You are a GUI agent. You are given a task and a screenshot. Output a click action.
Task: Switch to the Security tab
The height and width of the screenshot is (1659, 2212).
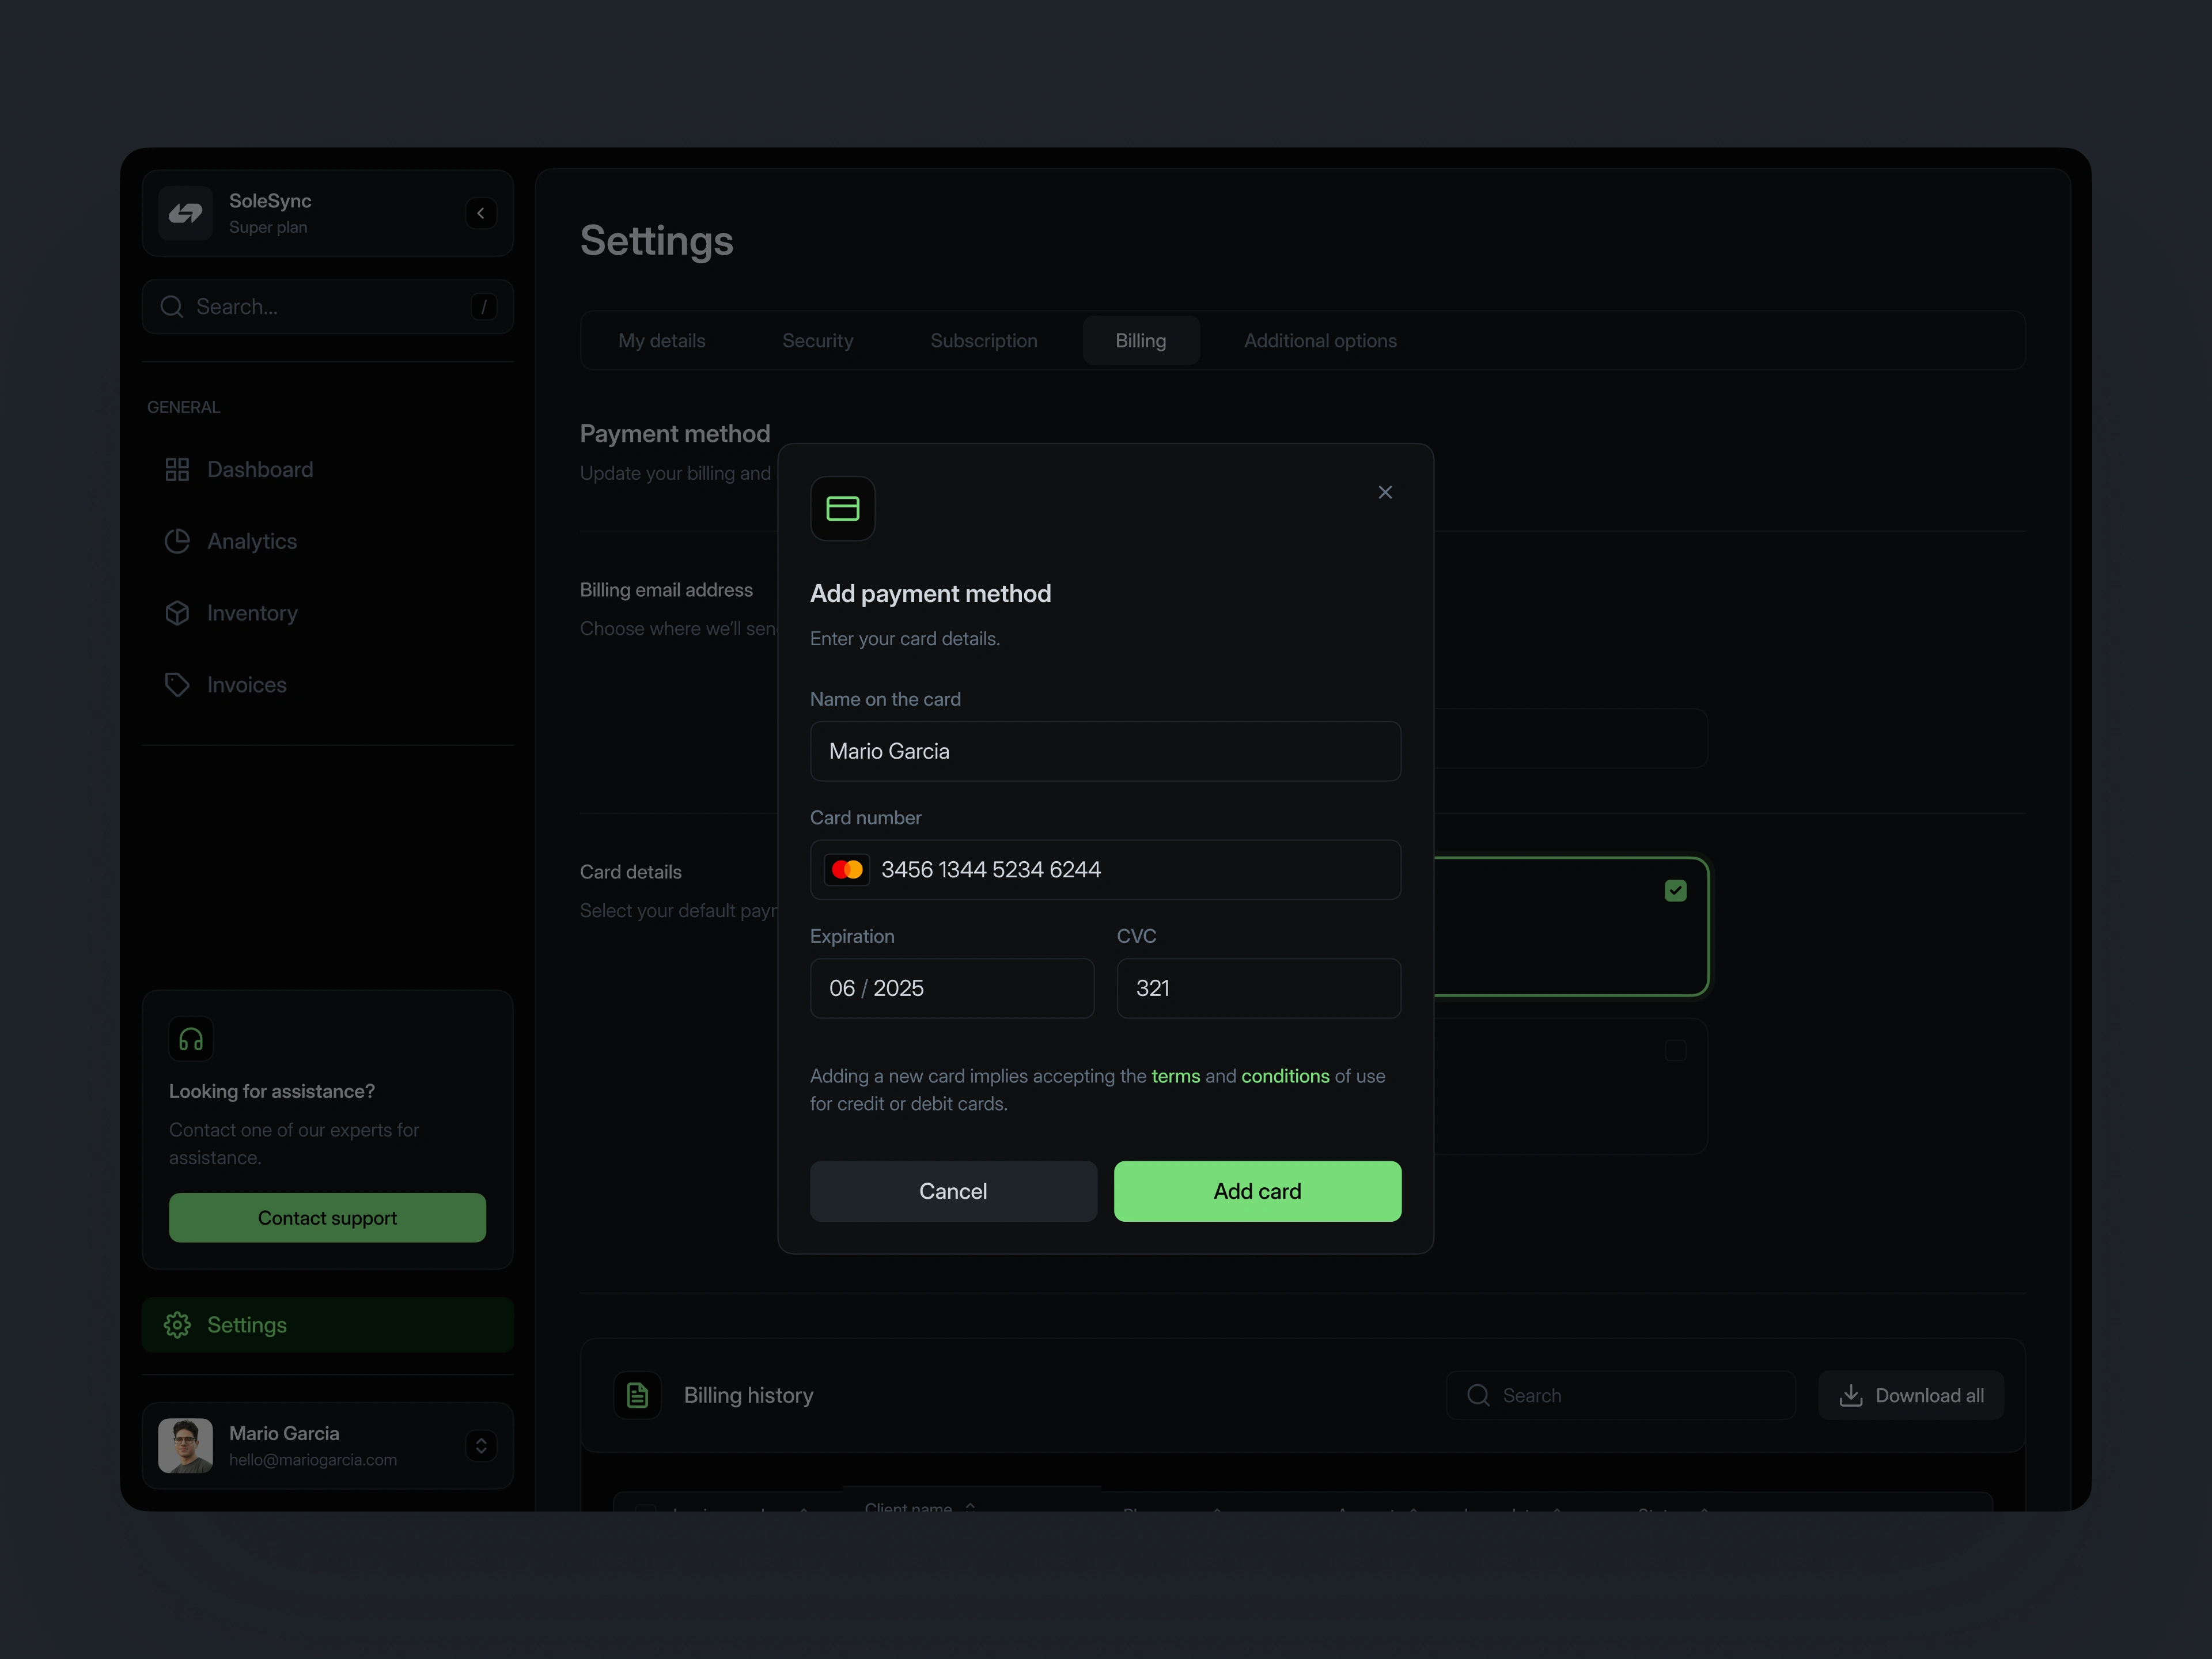pyautogui.click(x=817, y=341)
